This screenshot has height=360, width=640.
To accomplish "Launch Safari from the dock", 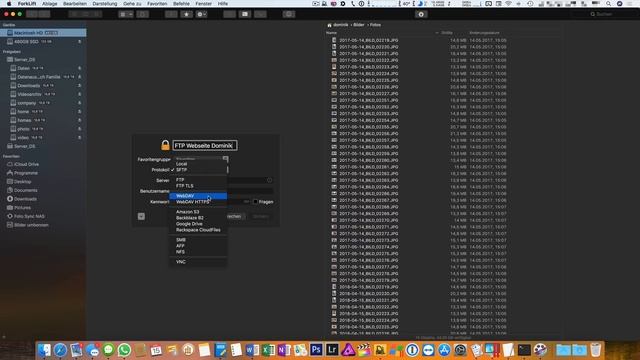I will click(x=60, y=350).
